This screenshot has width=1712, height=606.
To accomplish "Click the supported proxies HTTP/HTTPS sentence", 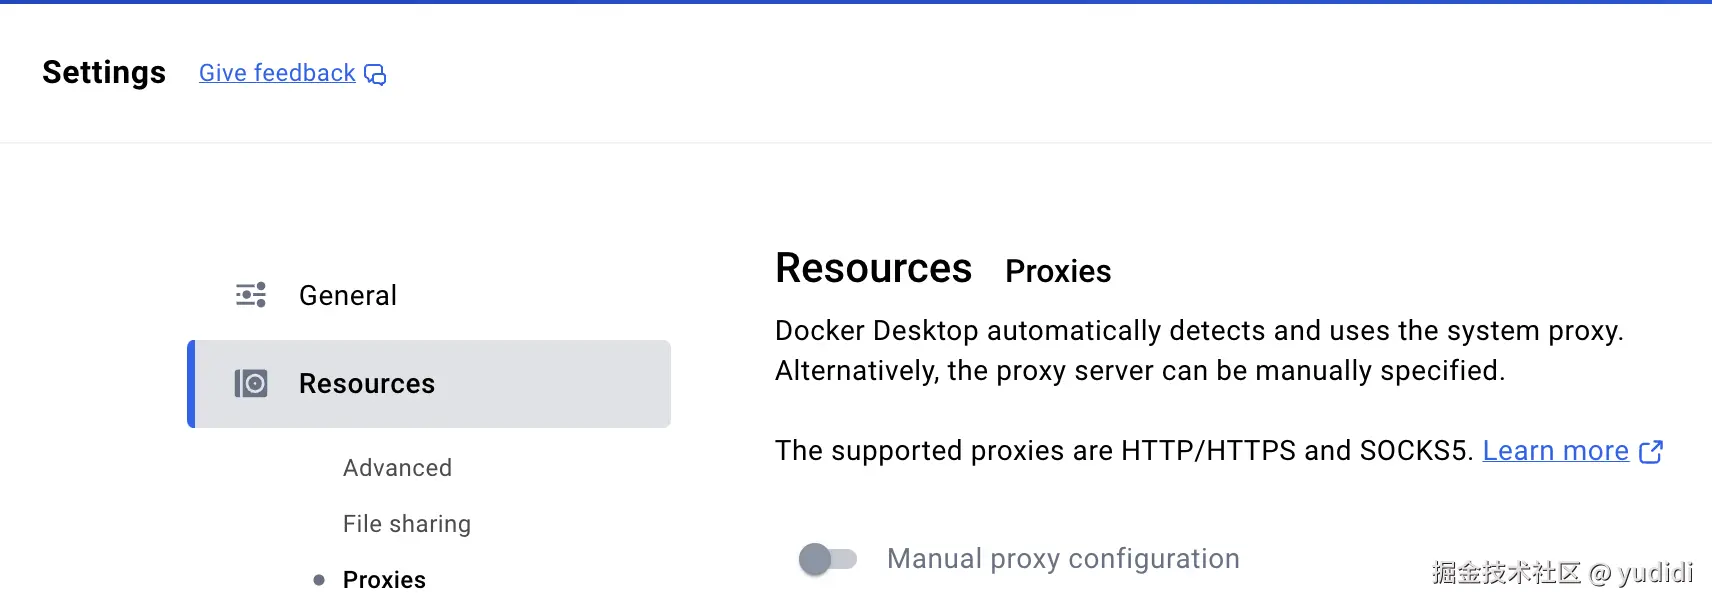I will pyautogui.click(x=1123, y=451).
